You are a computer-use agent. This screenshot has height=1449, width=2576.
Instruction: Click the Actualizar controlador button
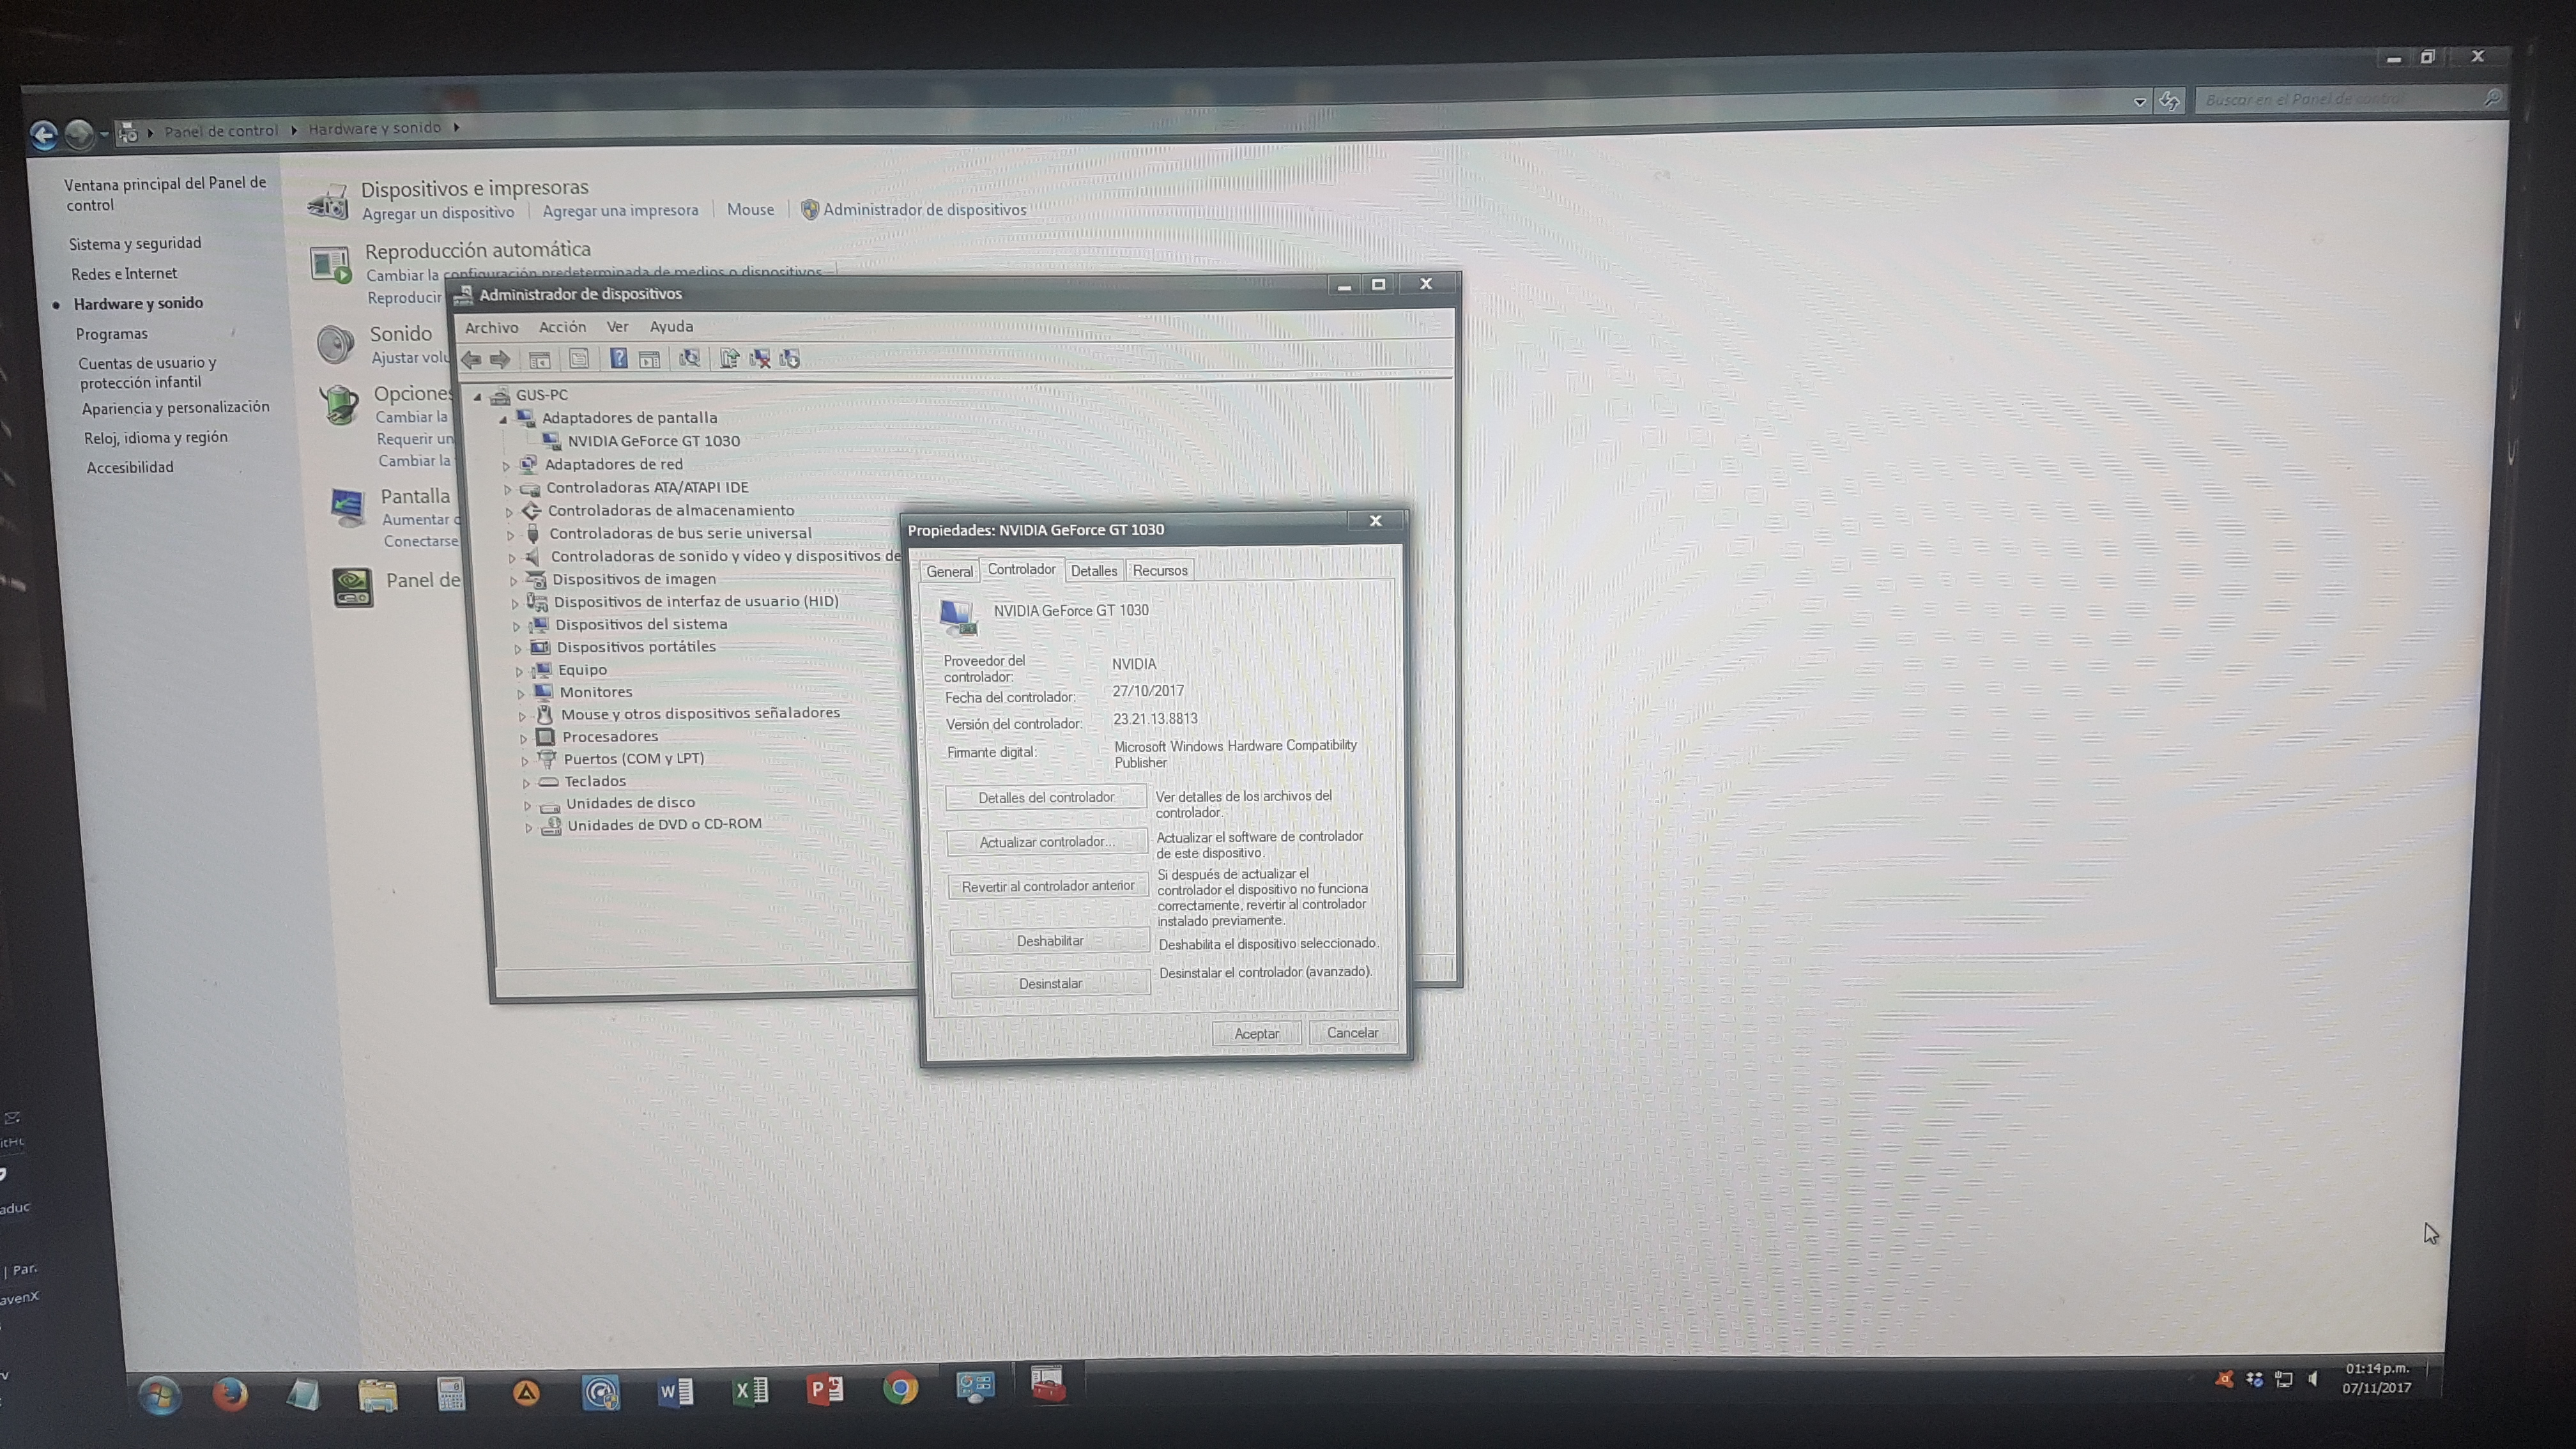1047,842
